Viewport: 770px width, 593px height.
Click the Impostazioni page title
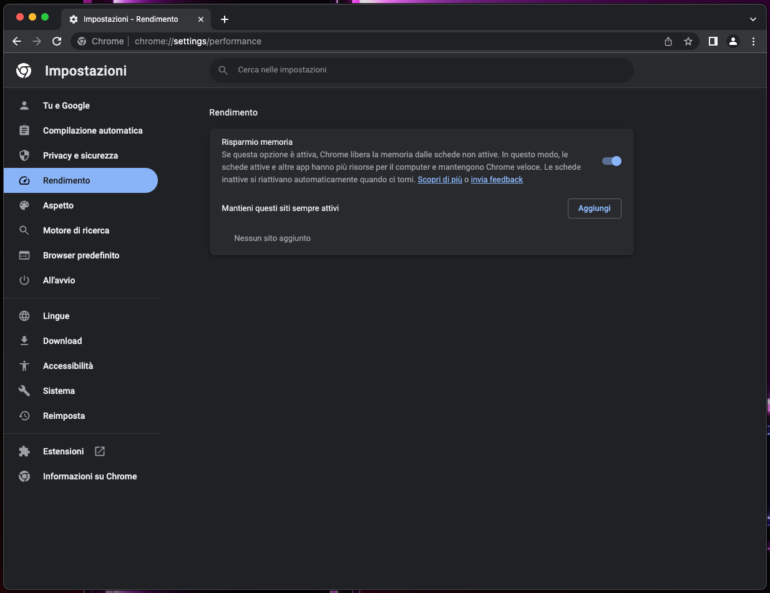pos(85,71)
